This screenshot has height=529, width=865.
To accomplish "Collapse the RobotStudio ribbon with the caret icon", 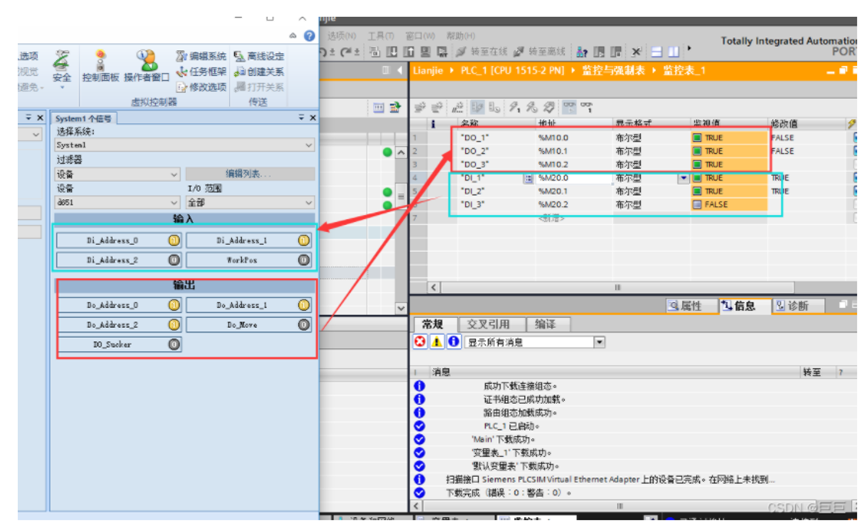I will [x=293, y=36].
